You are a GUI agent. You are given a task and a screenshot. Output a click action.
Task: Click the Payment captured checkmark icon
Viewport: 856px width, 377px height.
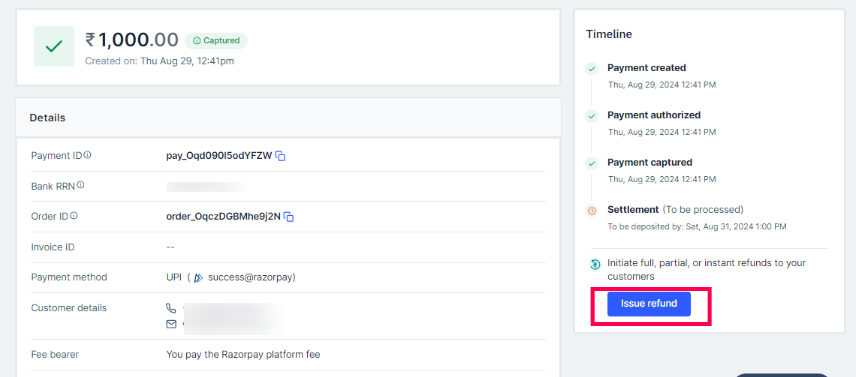(x=592, y=163)
